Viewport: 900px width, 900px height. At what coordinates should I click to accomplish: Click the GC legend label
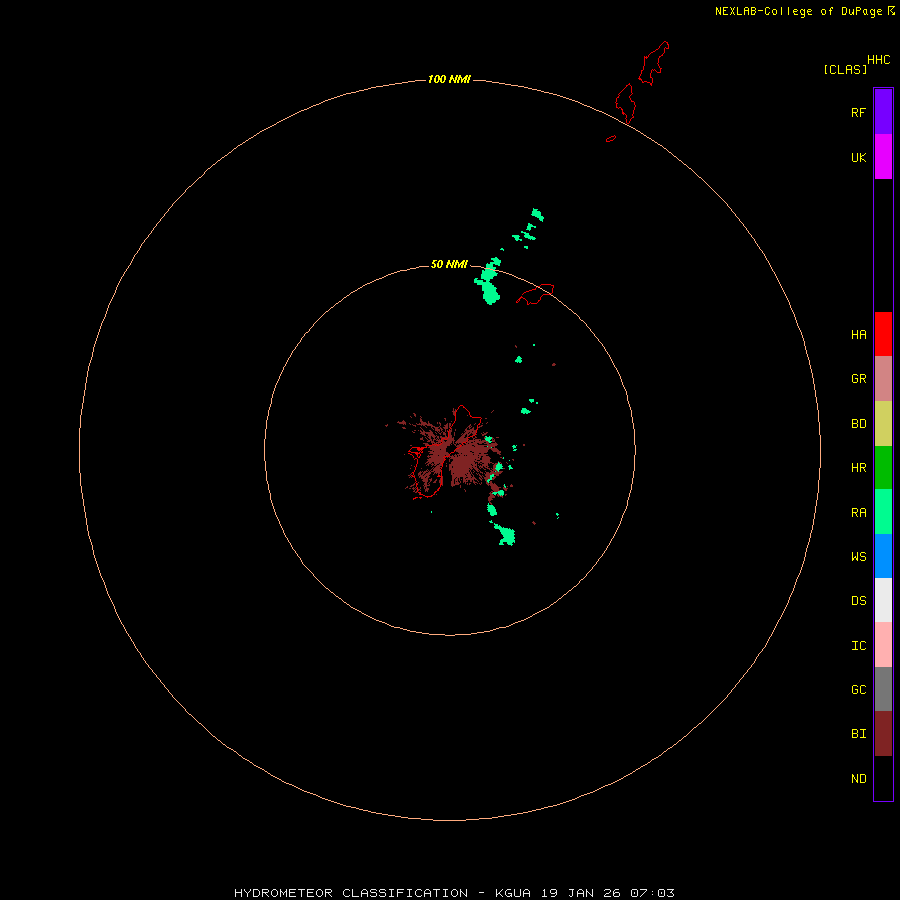point(858,690)
